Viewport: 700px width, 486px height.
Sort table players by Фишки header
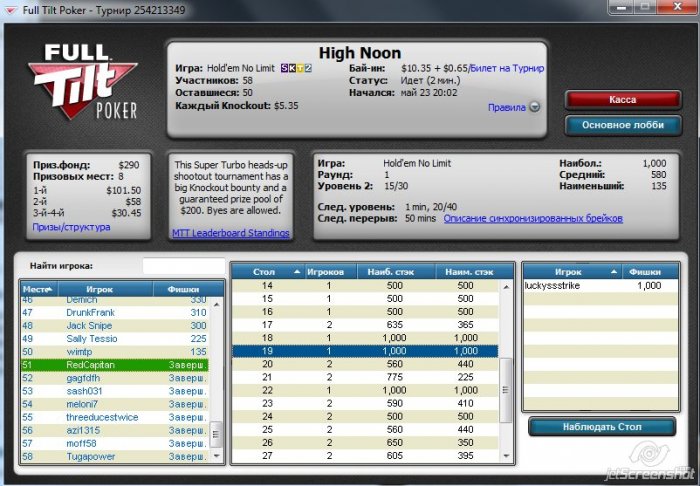coord(650,272)
